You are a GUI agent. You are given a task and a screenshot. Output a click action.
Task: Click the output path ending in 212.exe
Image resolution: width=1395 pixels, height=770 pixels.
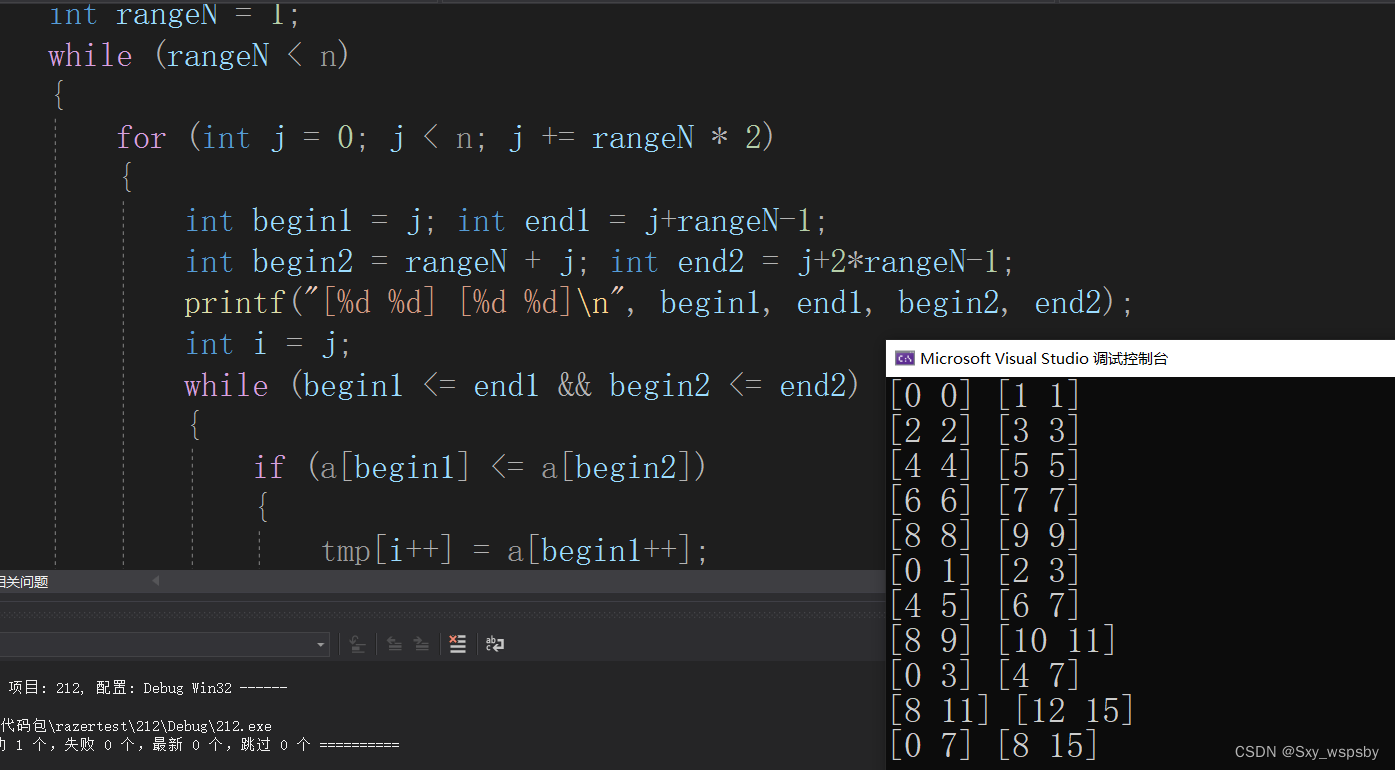click(136, 726)
